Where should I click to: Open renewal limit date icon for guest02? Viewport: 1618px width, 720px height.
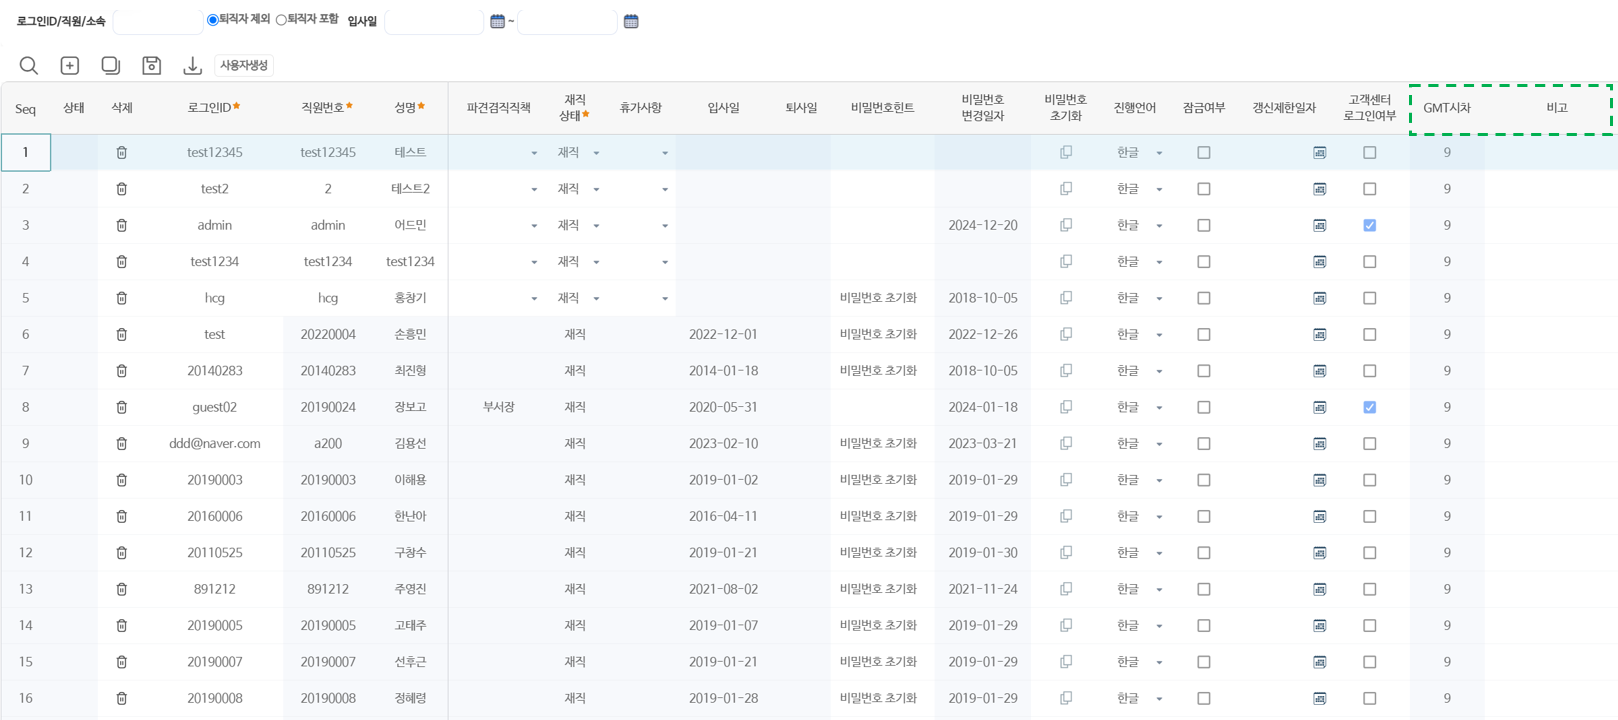tap(1320, 408)
